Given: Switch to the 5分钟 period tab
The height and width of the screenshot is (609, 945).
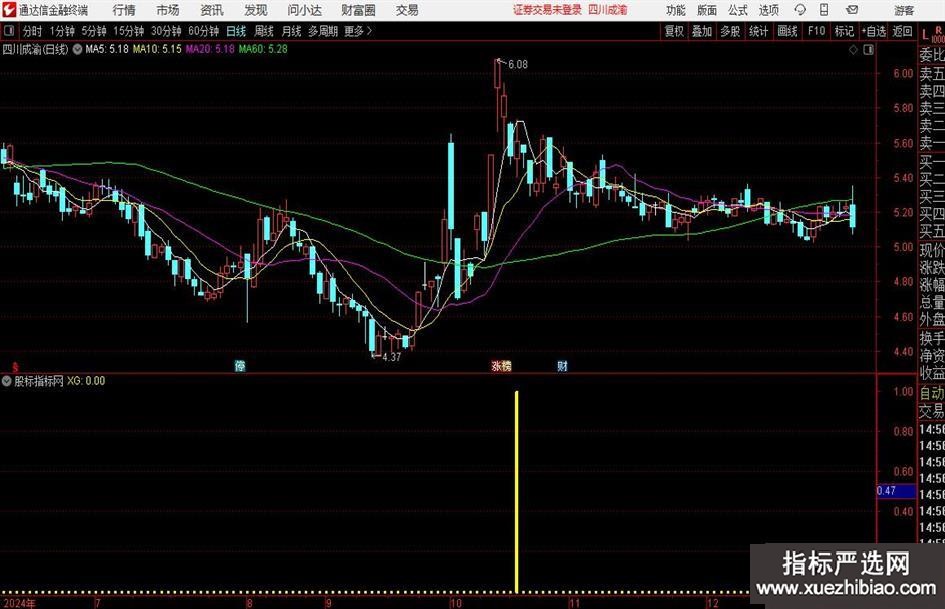Looking at the screenshot, I should click(94, 31).
